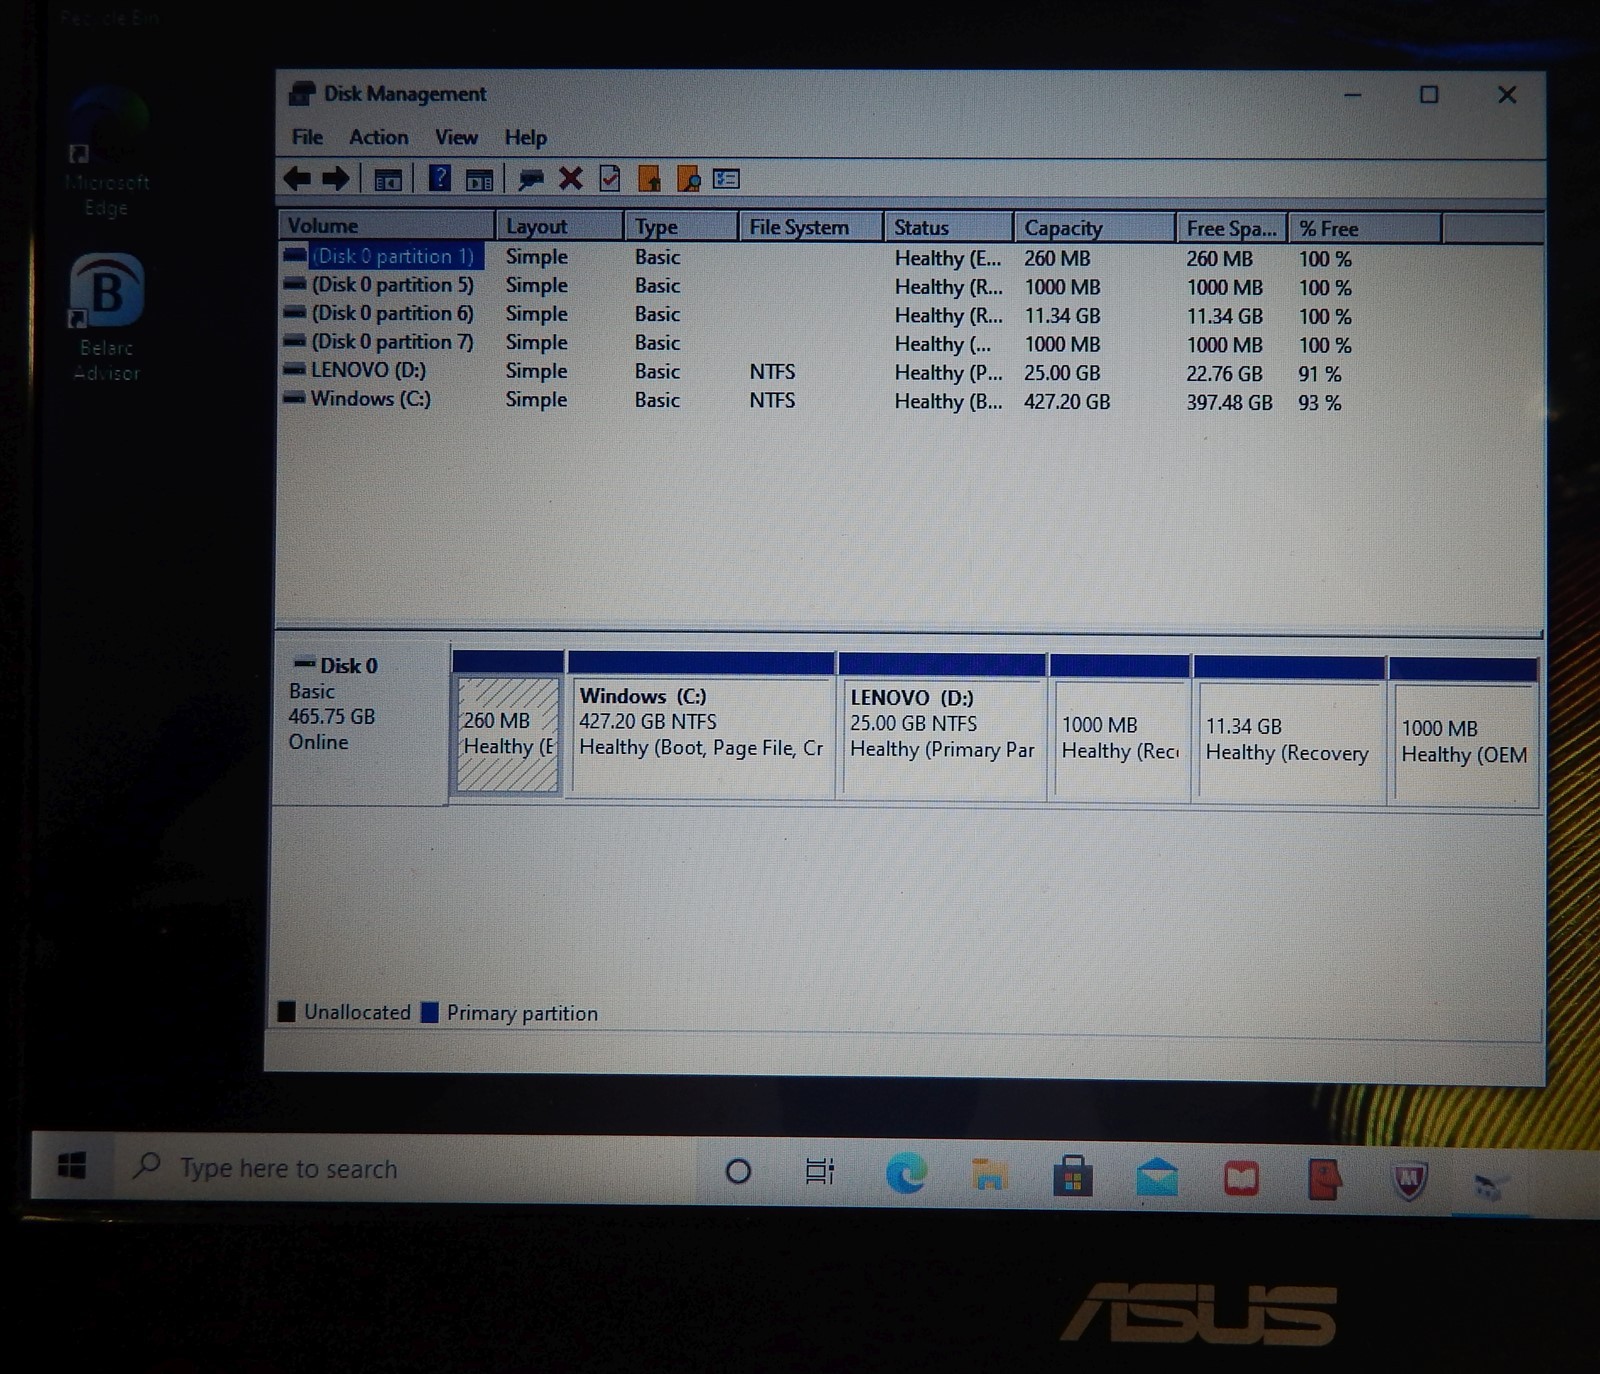The width and height of the screenshot is (1600, 1374).
Task: Click 397.48 GB free space cell
Action: [1229, 403]
